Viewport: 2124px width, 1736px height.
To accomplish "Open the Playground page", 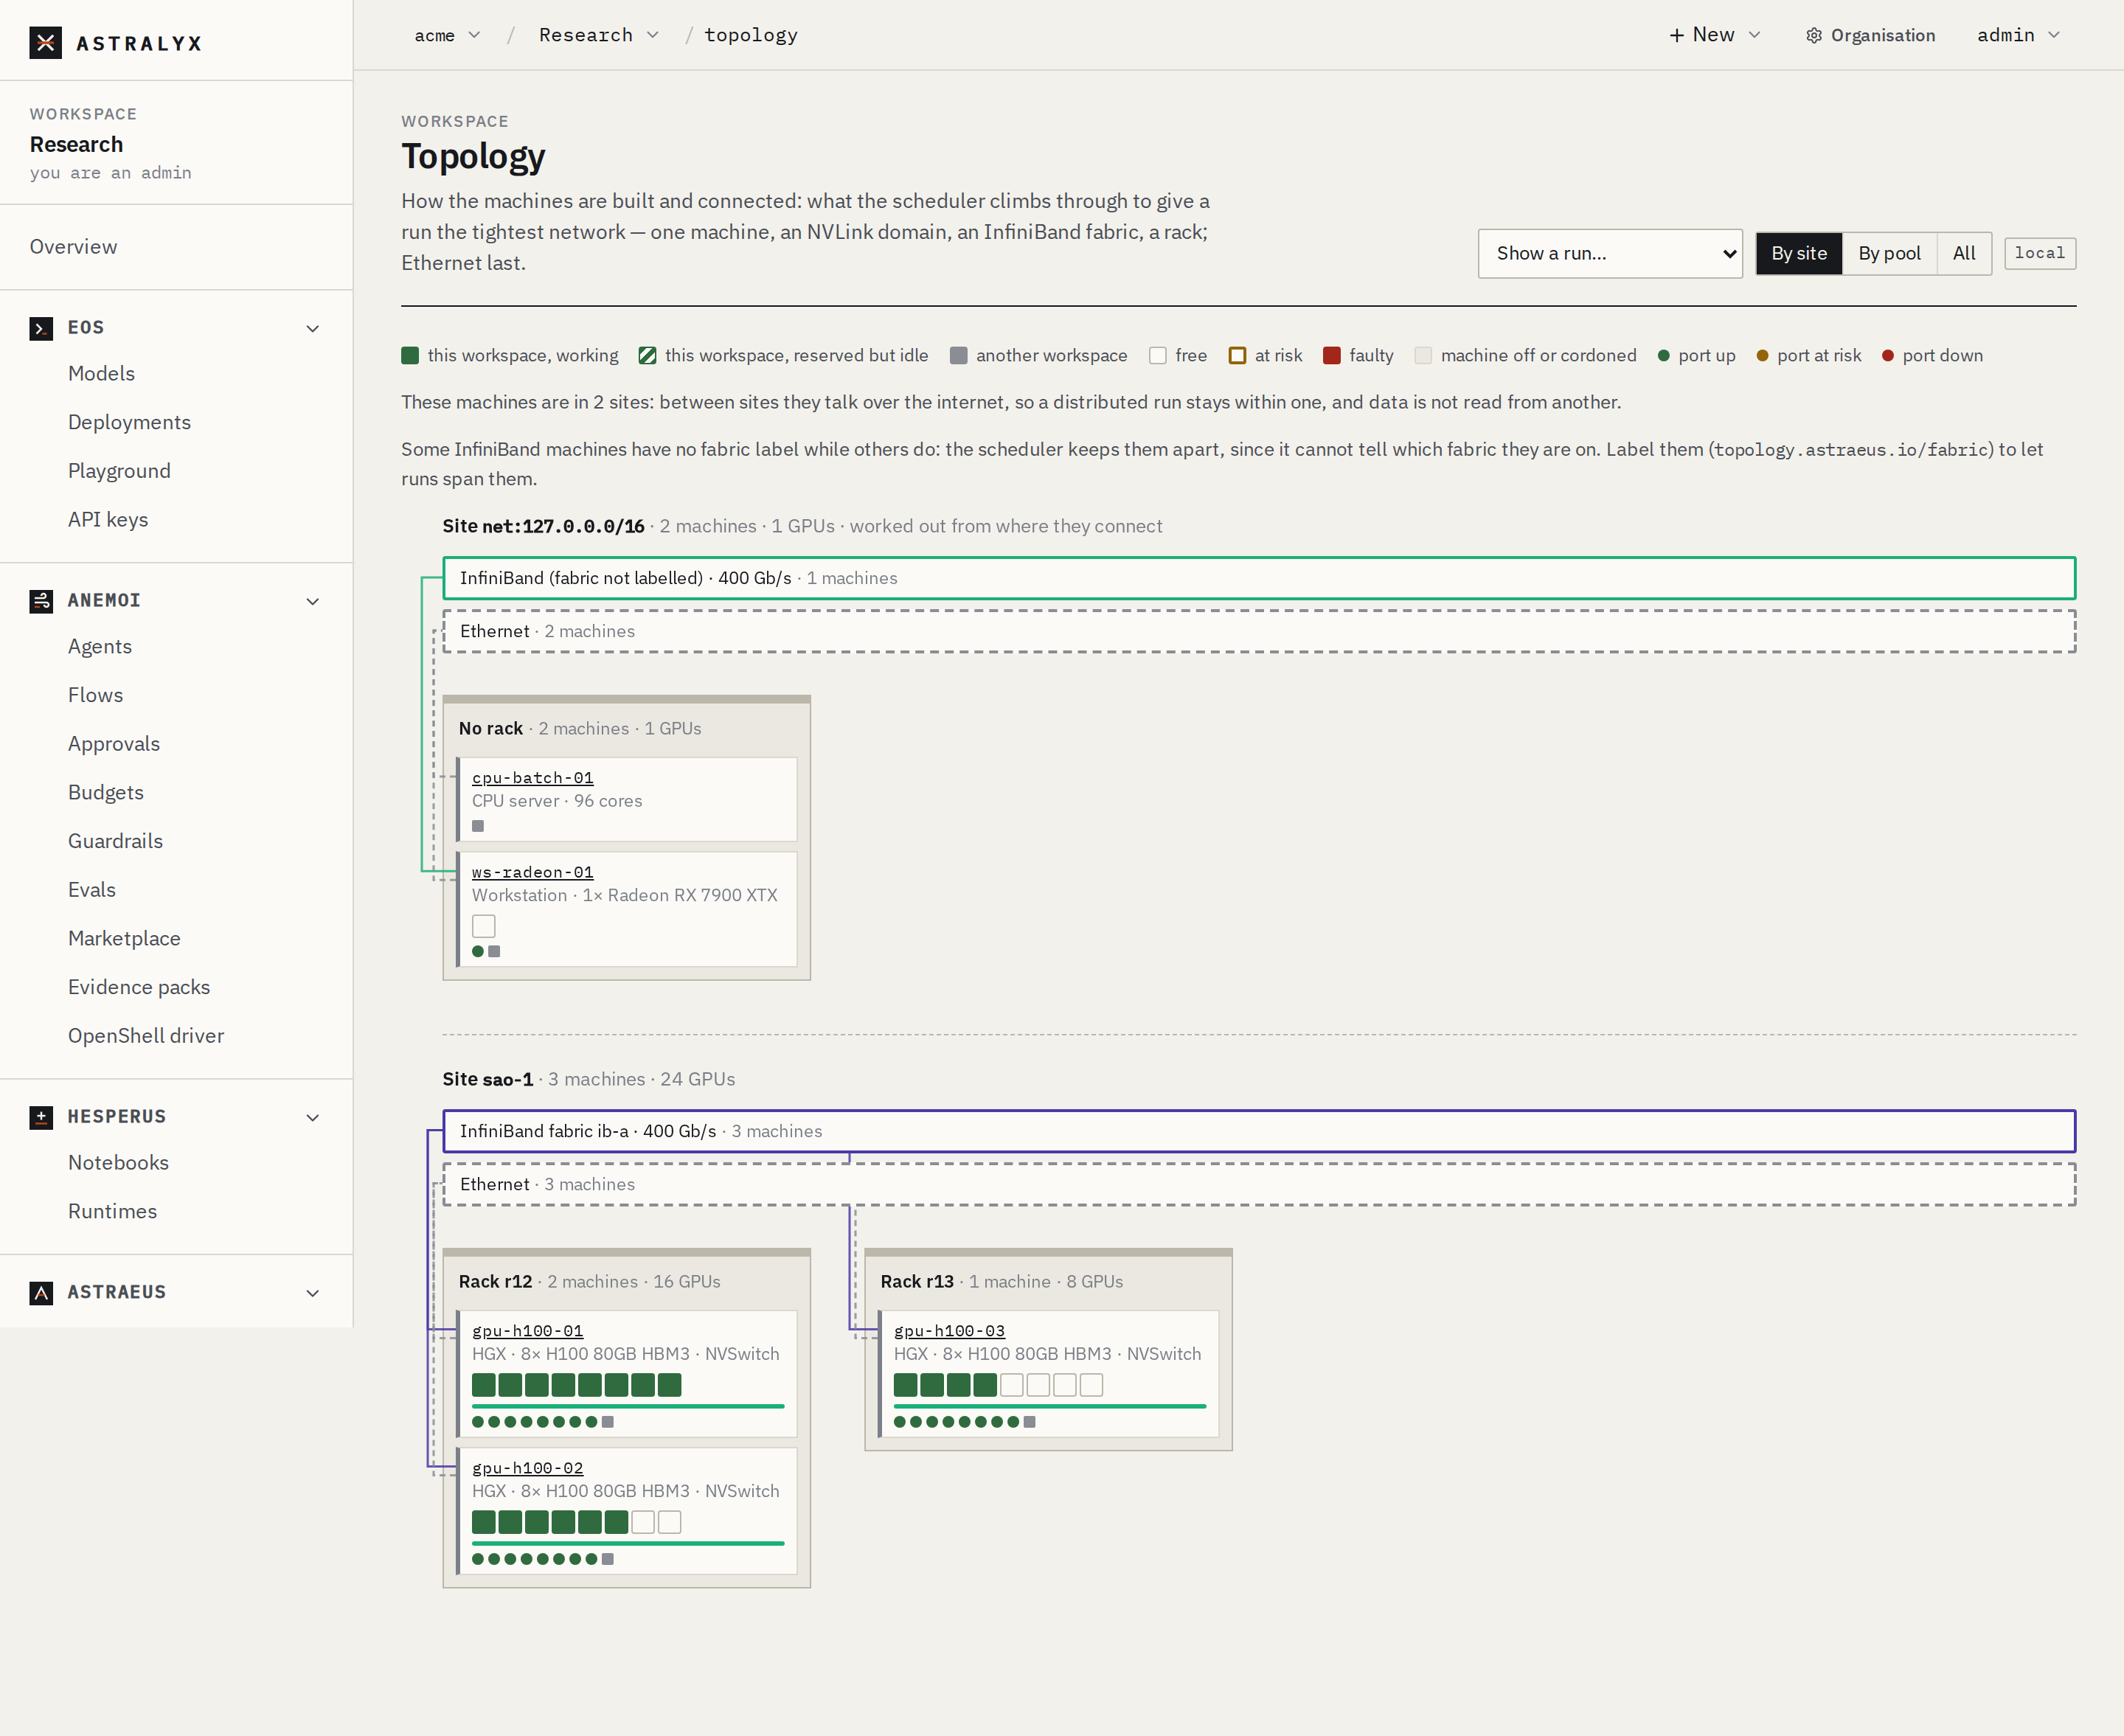I will click(x=119, y=471).
